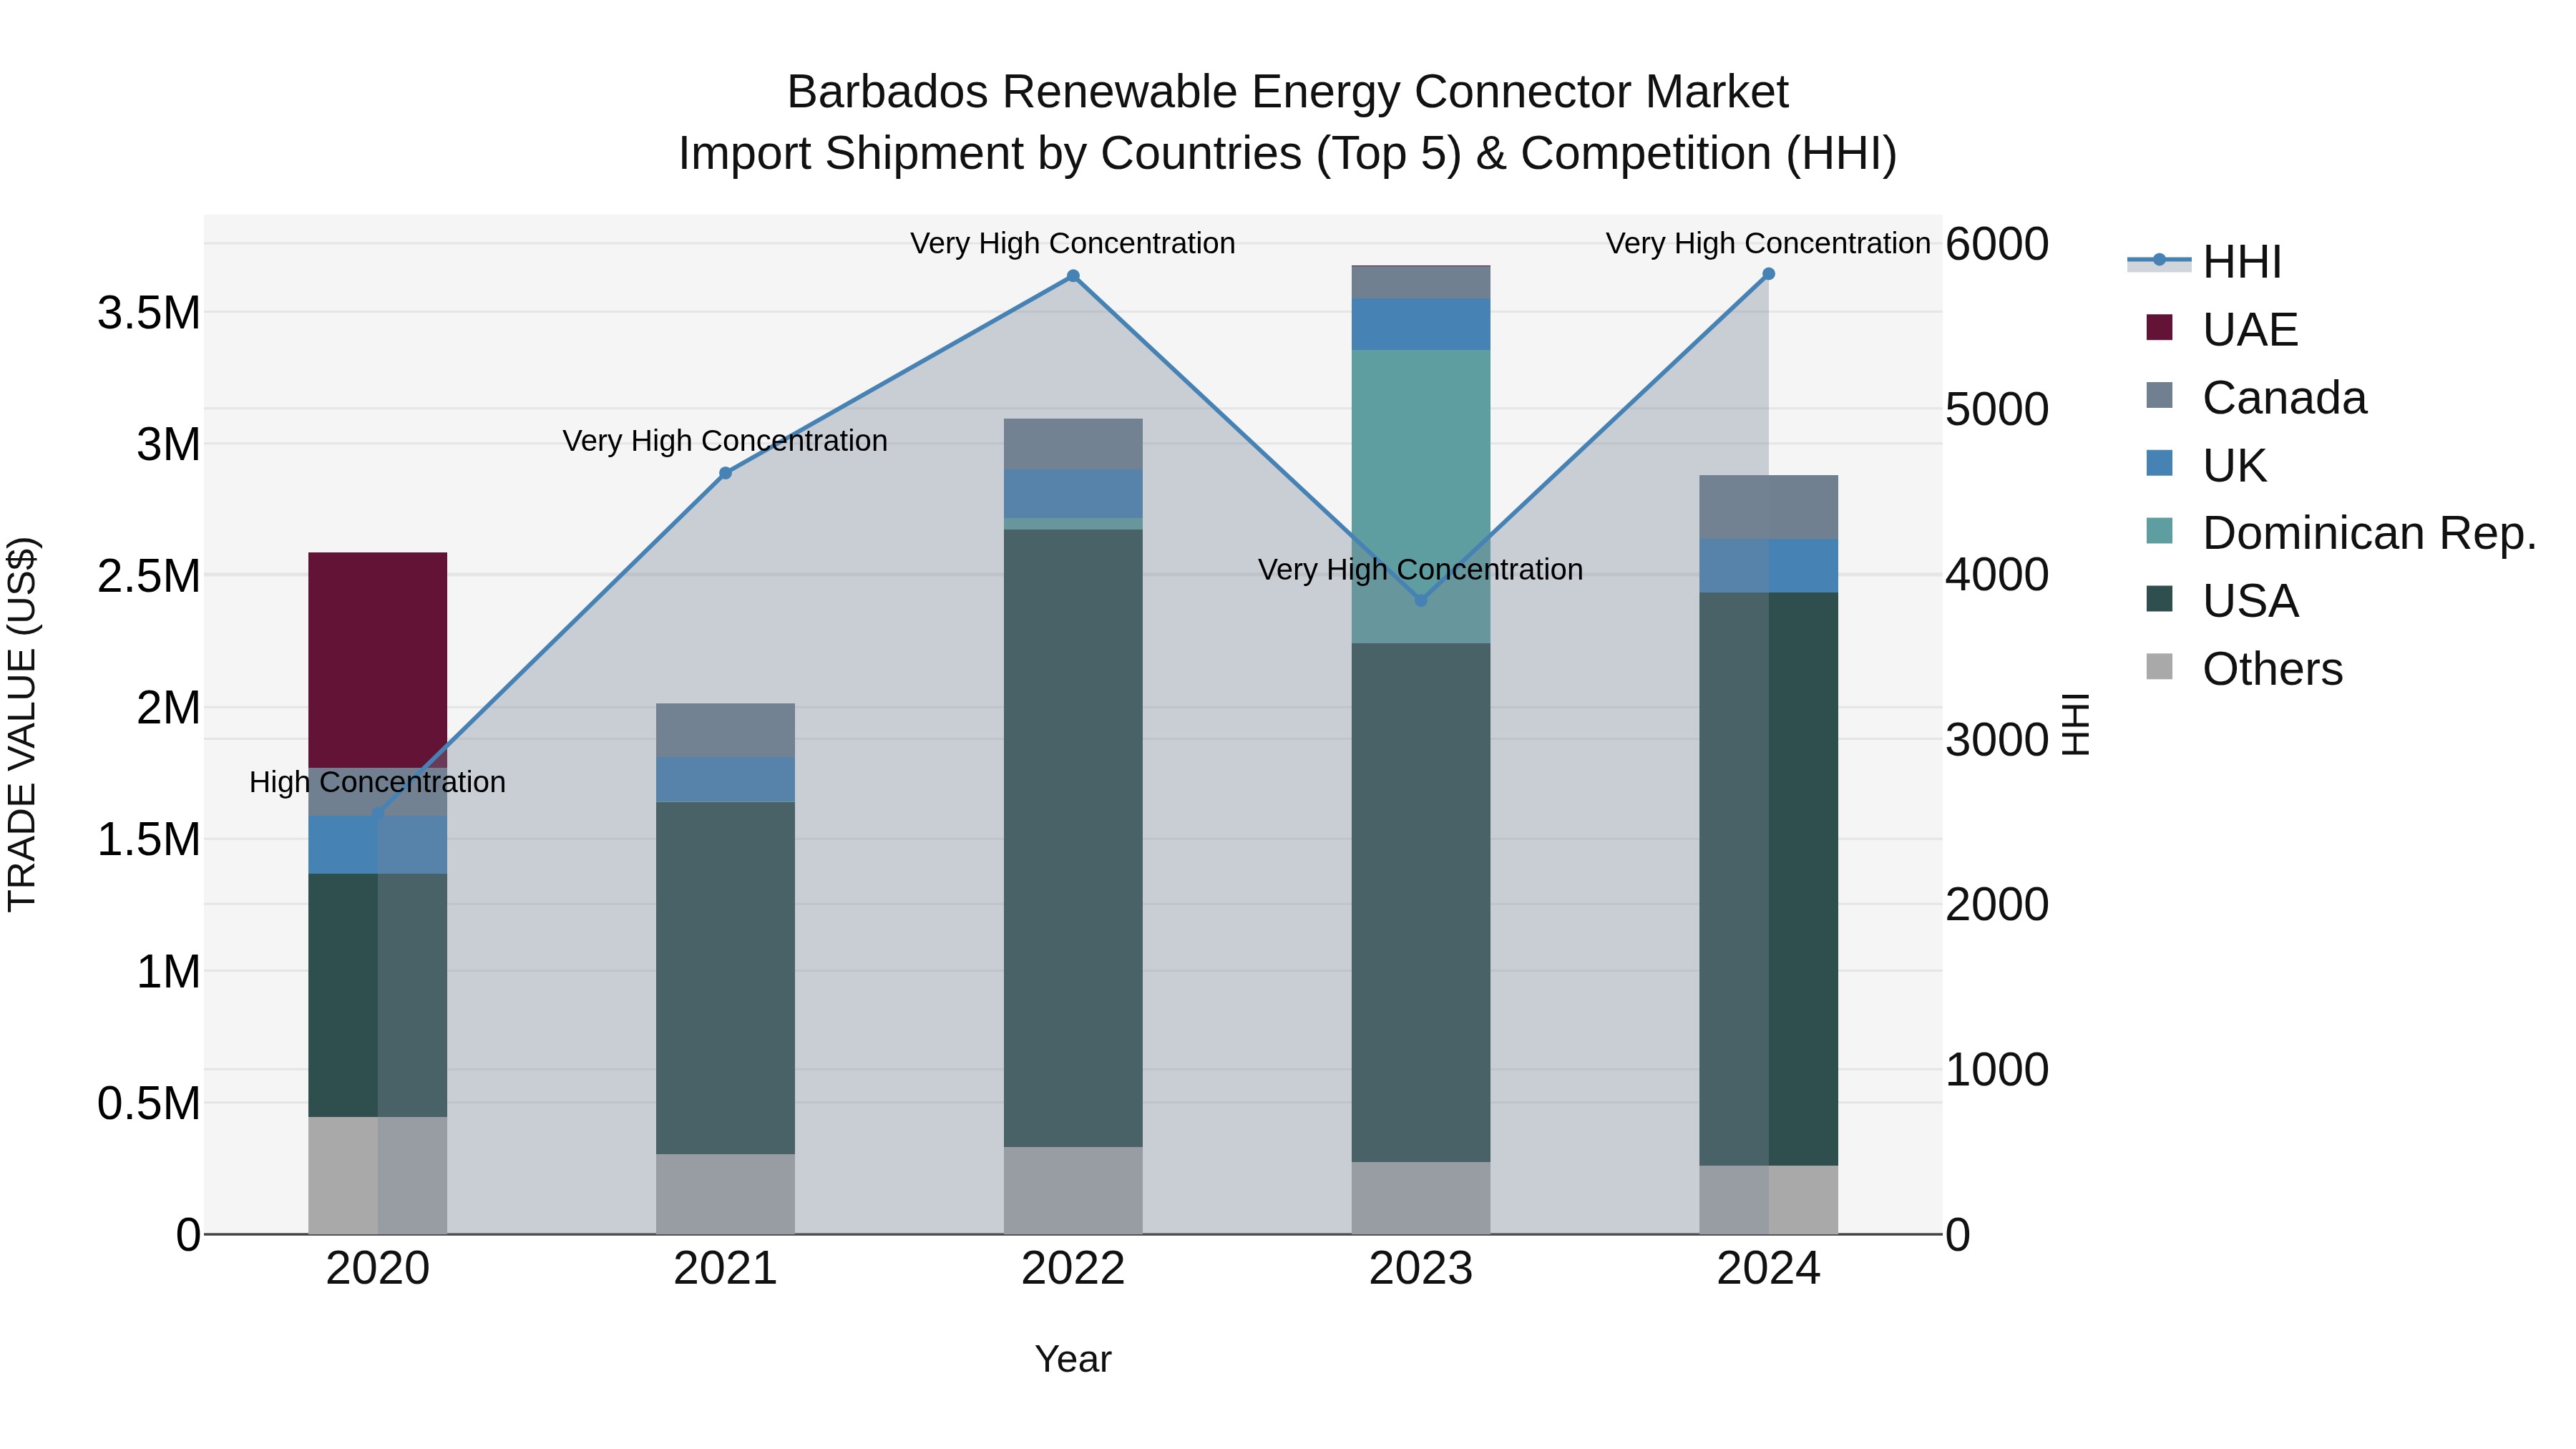Click the Others segment in 2021 bar
Image resolution: width=2576 pixels, height=1449 pixels.
(726, 1194)
